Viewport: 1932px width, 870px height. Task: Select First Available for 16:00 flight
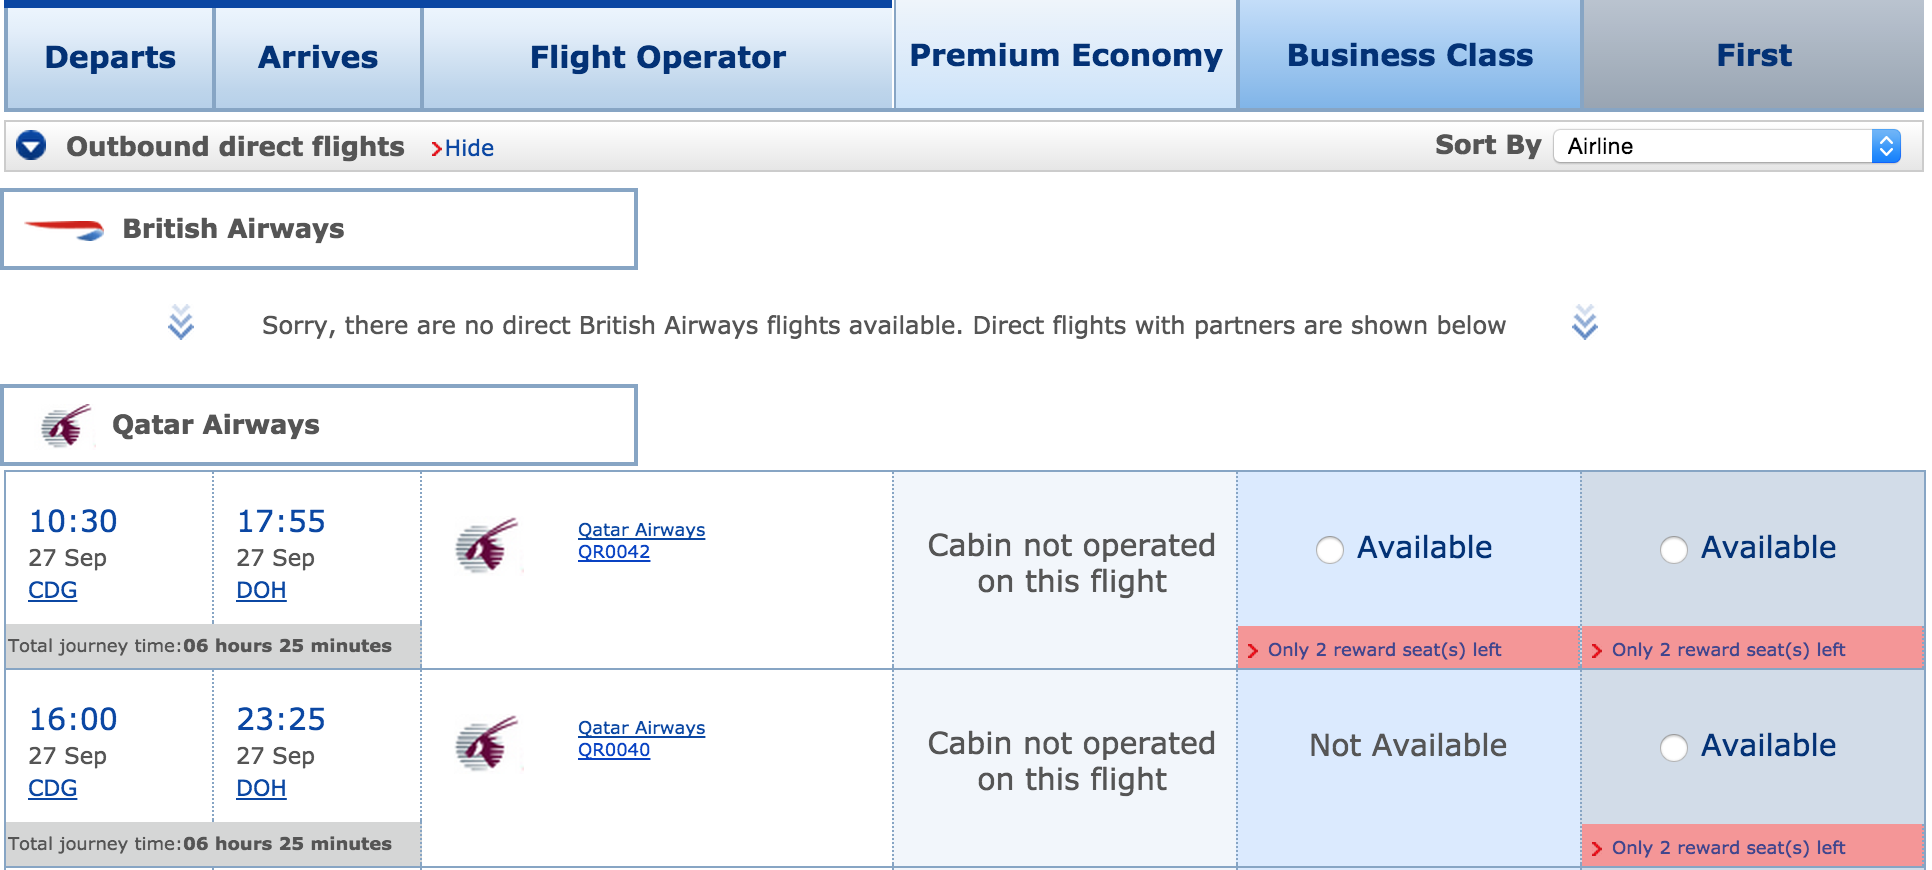click(1674, 747)
